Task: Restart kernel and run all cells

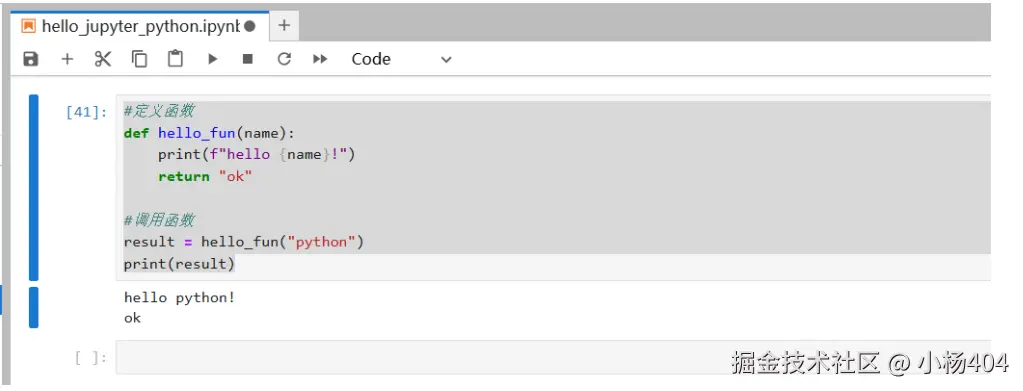Action: click(x=320, y=59)
